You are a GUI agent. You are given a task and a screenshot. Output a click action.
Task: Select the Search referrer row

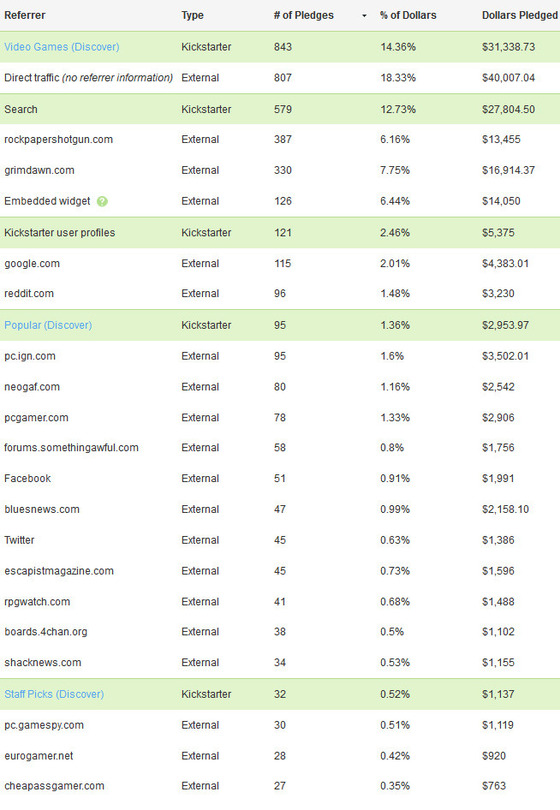280,109
